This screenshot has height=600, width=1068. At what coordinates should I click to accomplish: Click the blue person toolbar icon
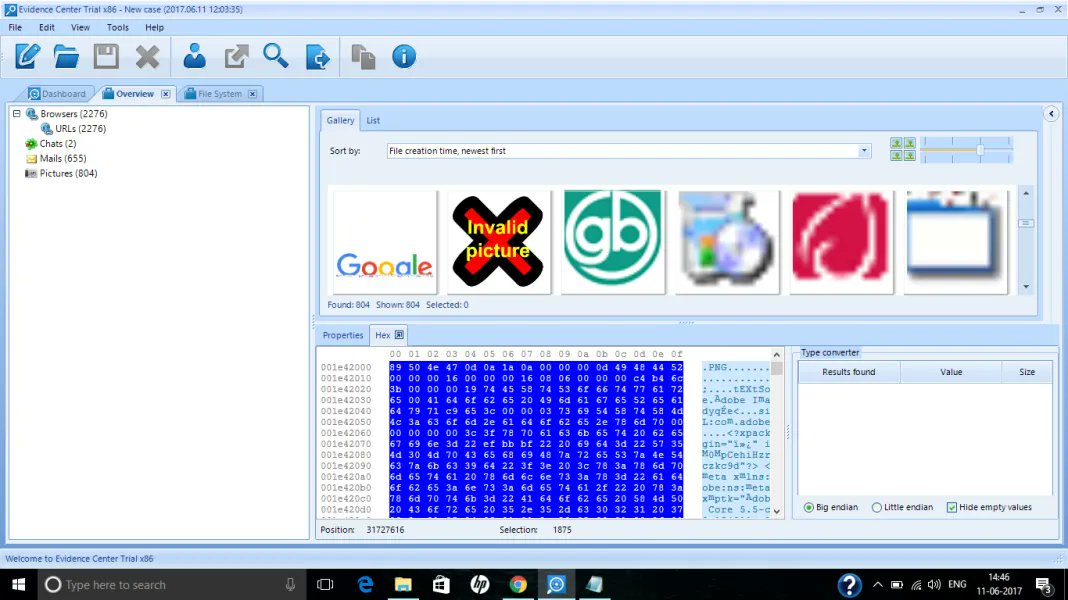click(x=195, y=56)
